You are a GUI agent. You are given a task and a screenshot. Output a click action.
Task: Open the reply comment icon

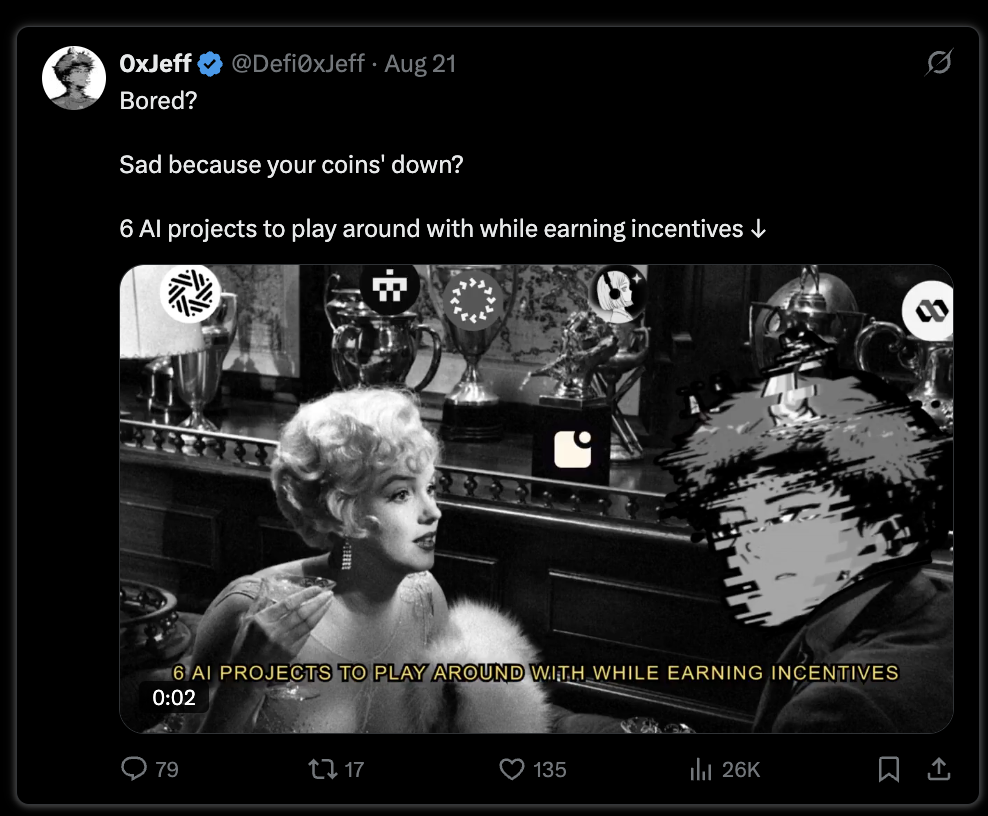point(134,769)
